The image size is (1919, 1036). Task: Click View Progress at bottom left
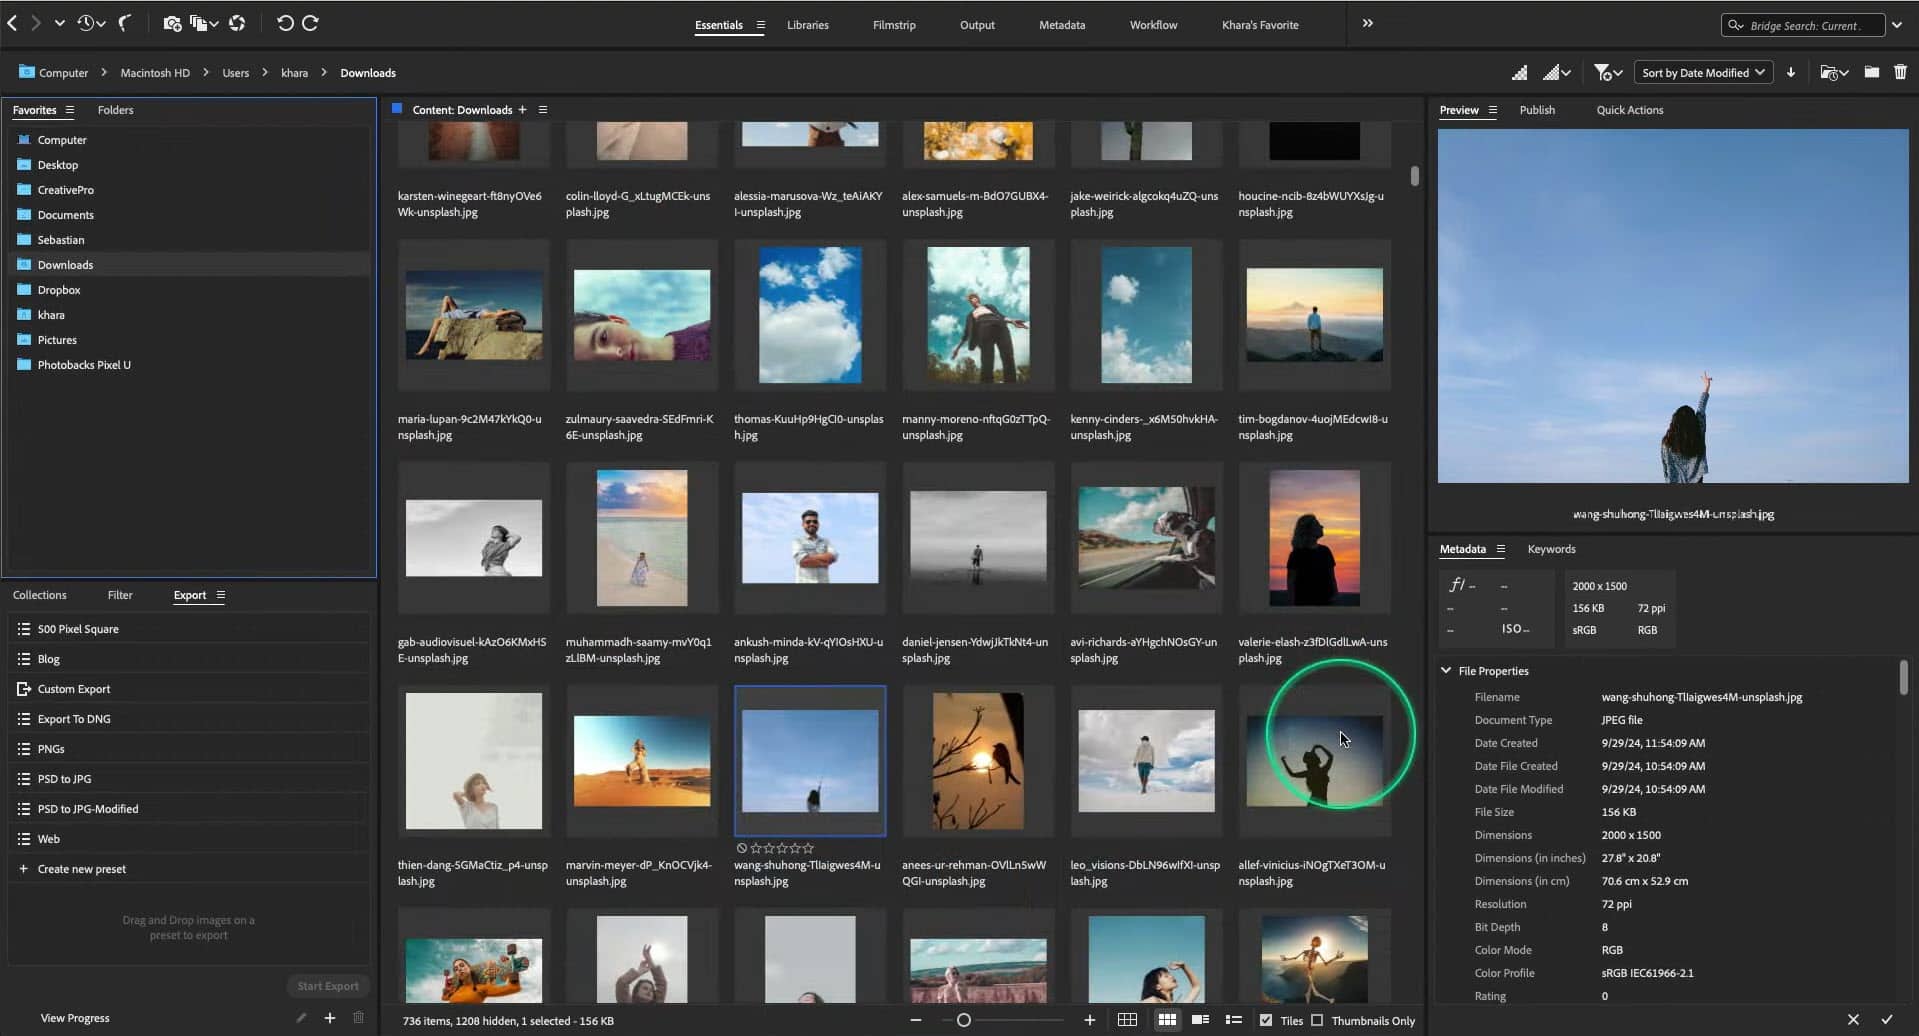(x=75, y=1018)
